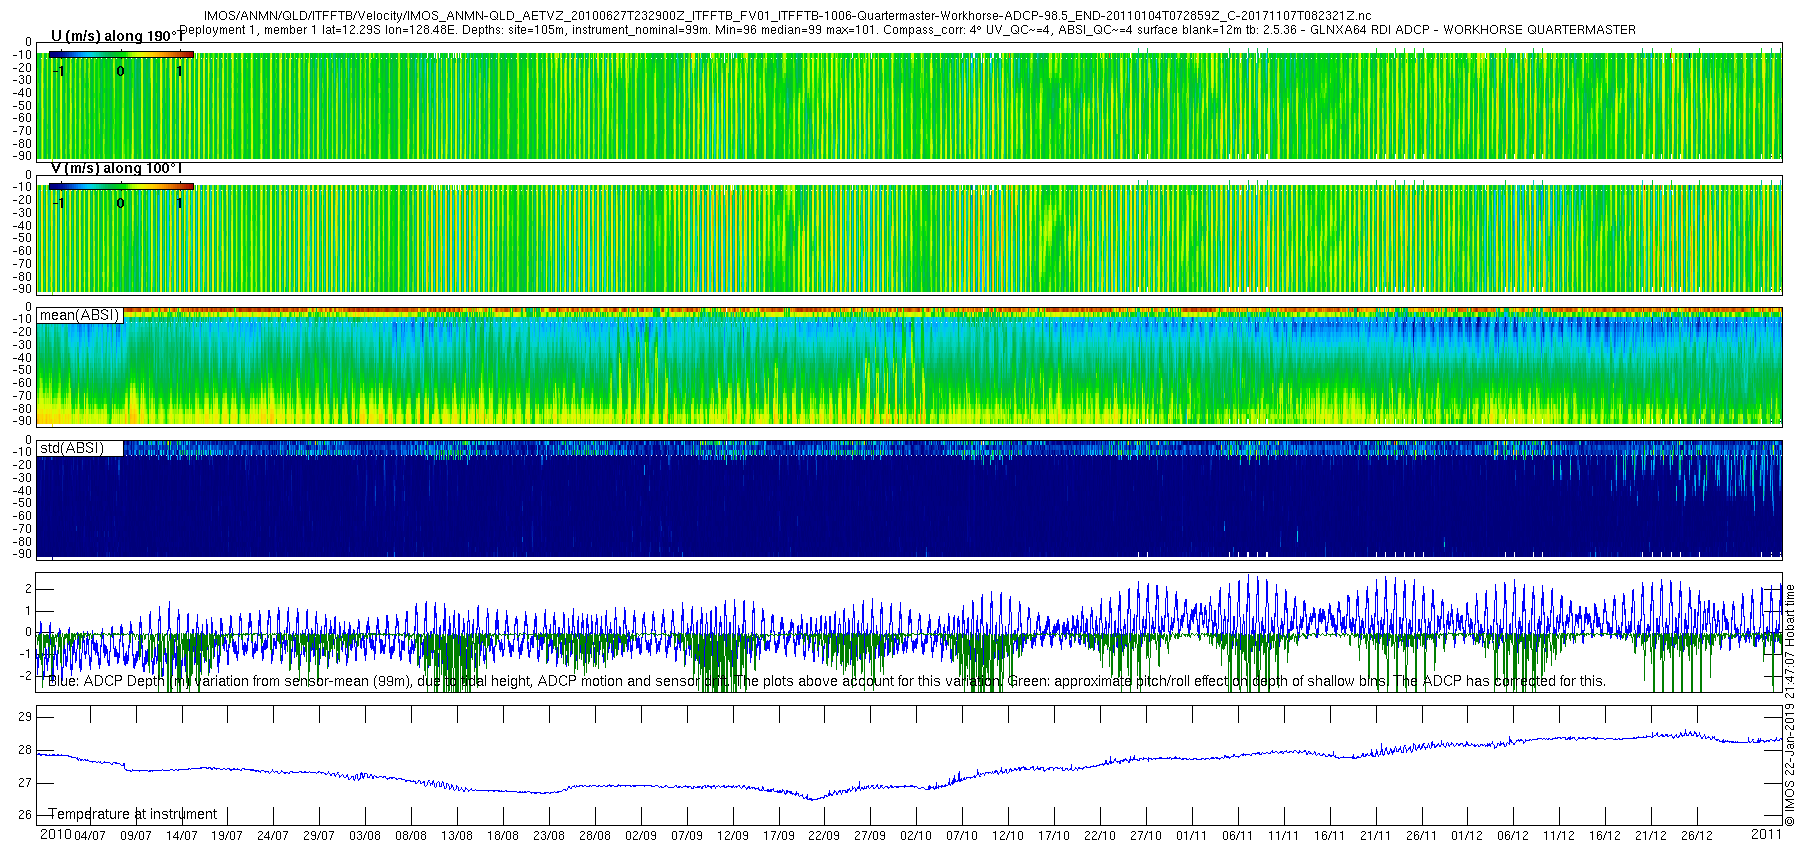Click the '16/12' date tick label
This screenshot has height=850, width=1800.
(1605, 836)
